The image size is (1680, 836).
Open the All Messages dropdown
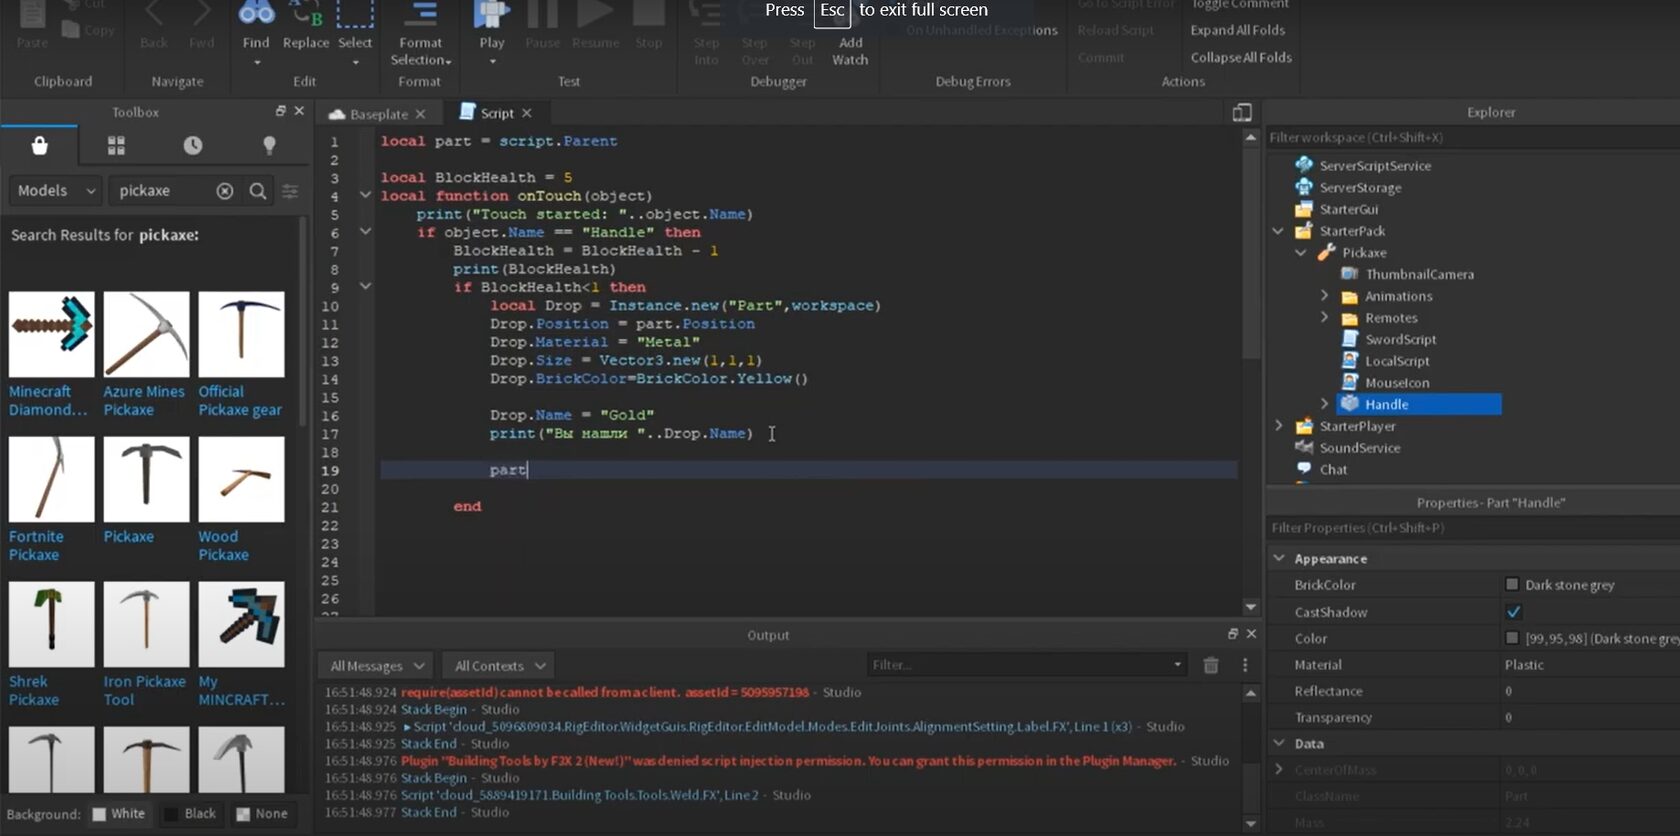(x=376, y=666)
